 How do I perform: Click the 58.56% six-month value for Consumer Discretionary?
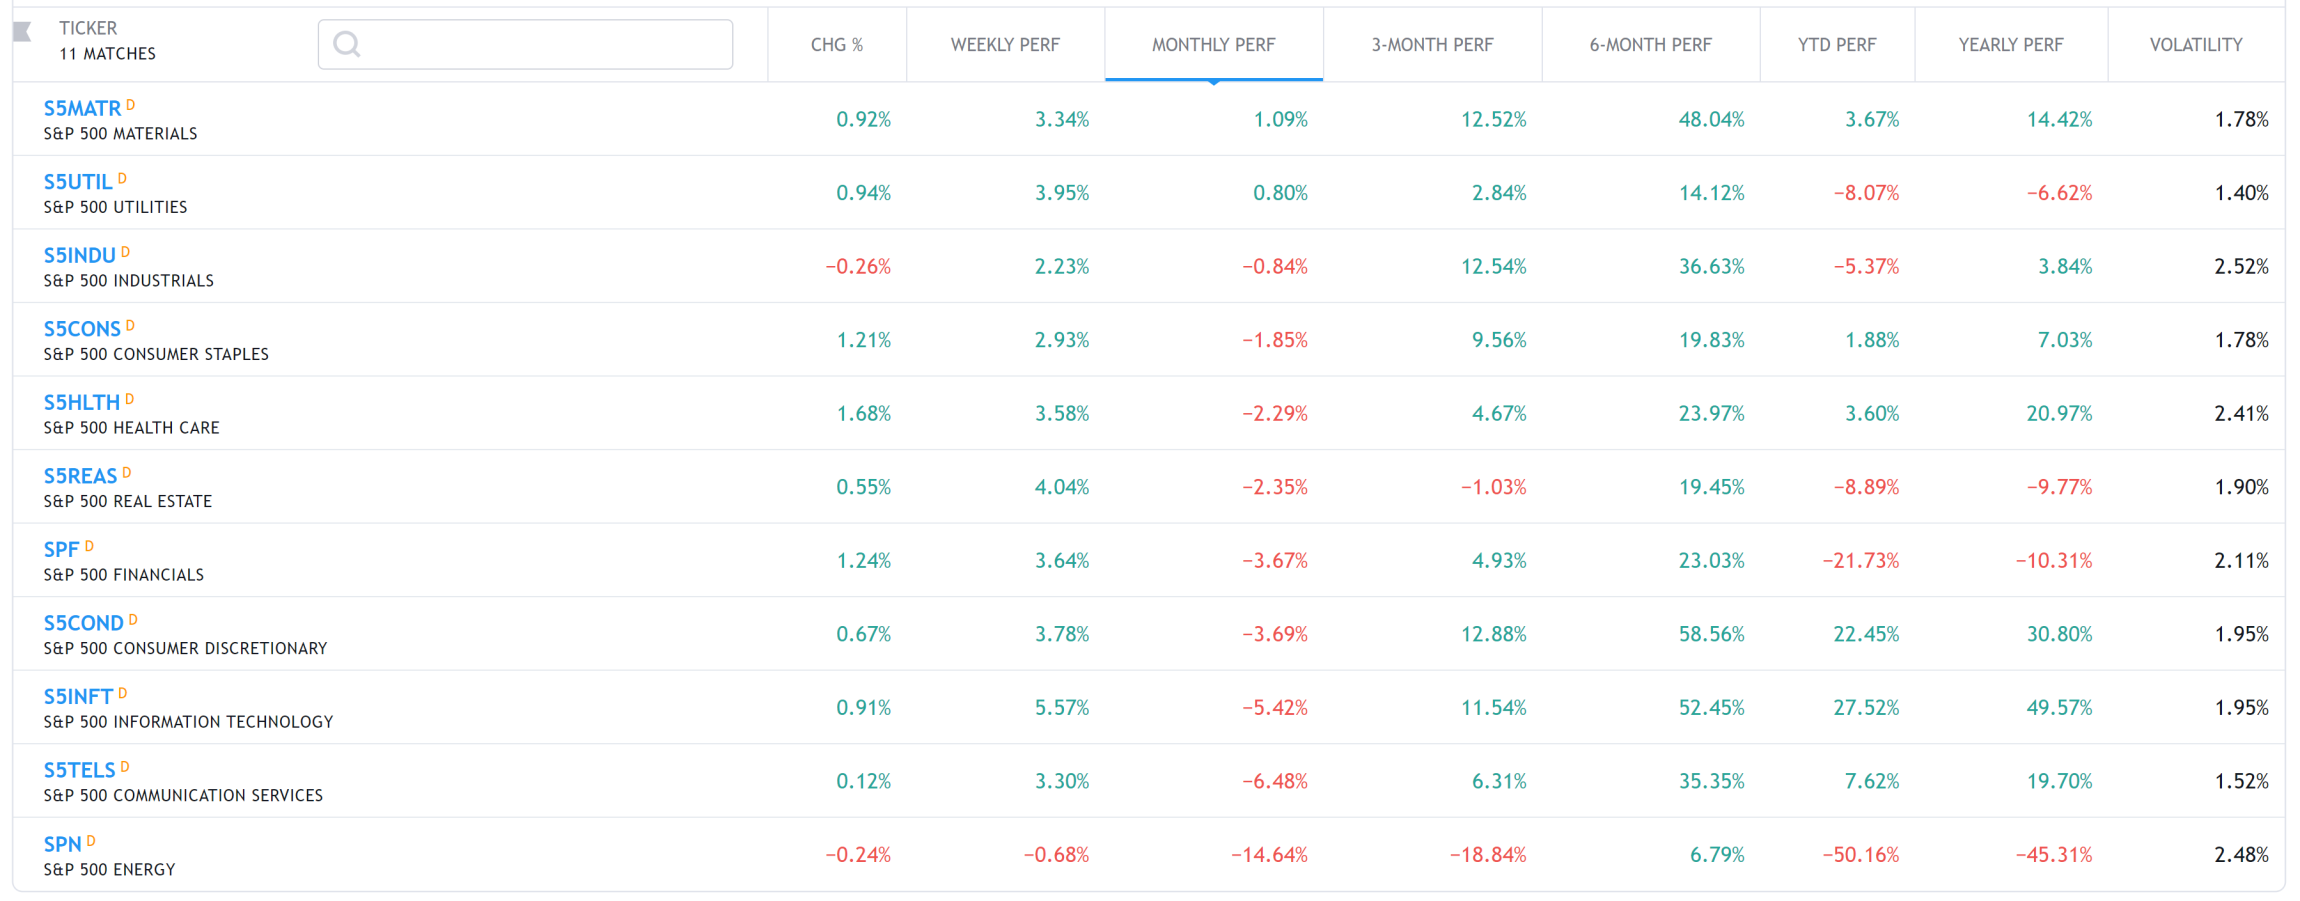tap(1711, 634)
